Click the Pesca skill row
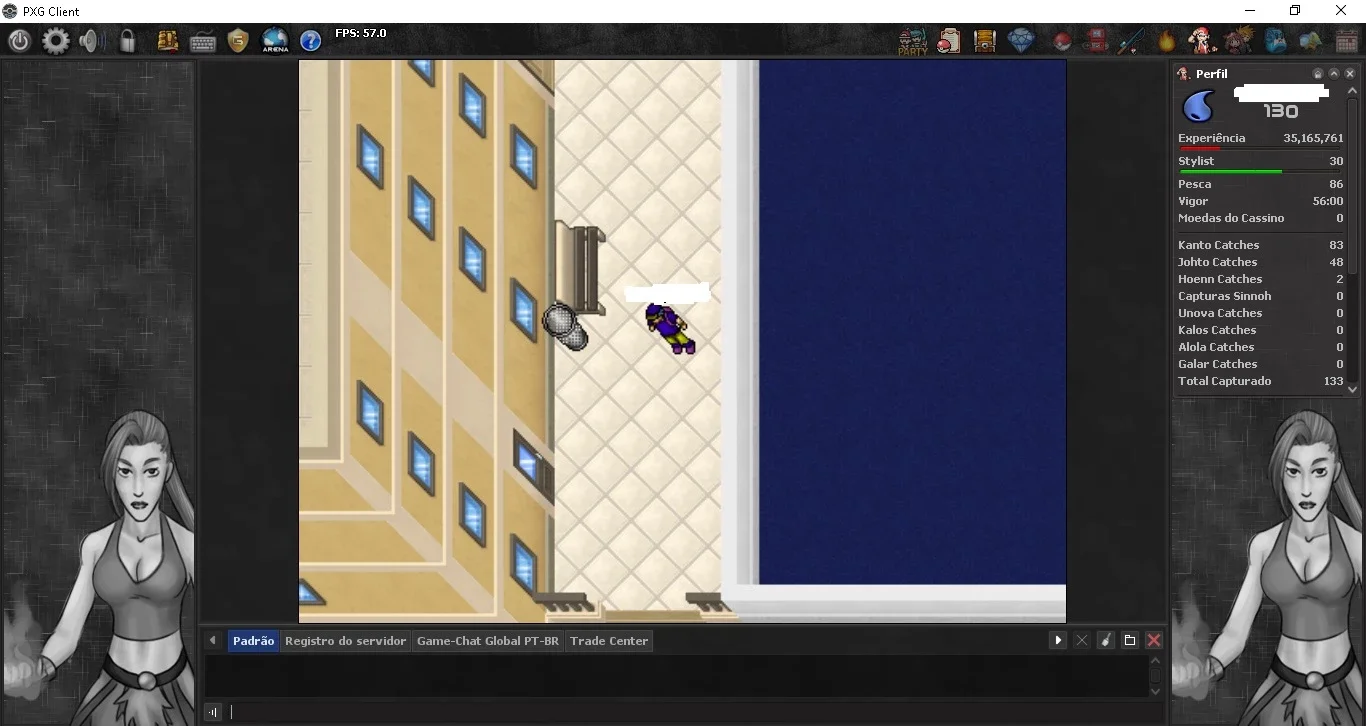 (1261, 184)
